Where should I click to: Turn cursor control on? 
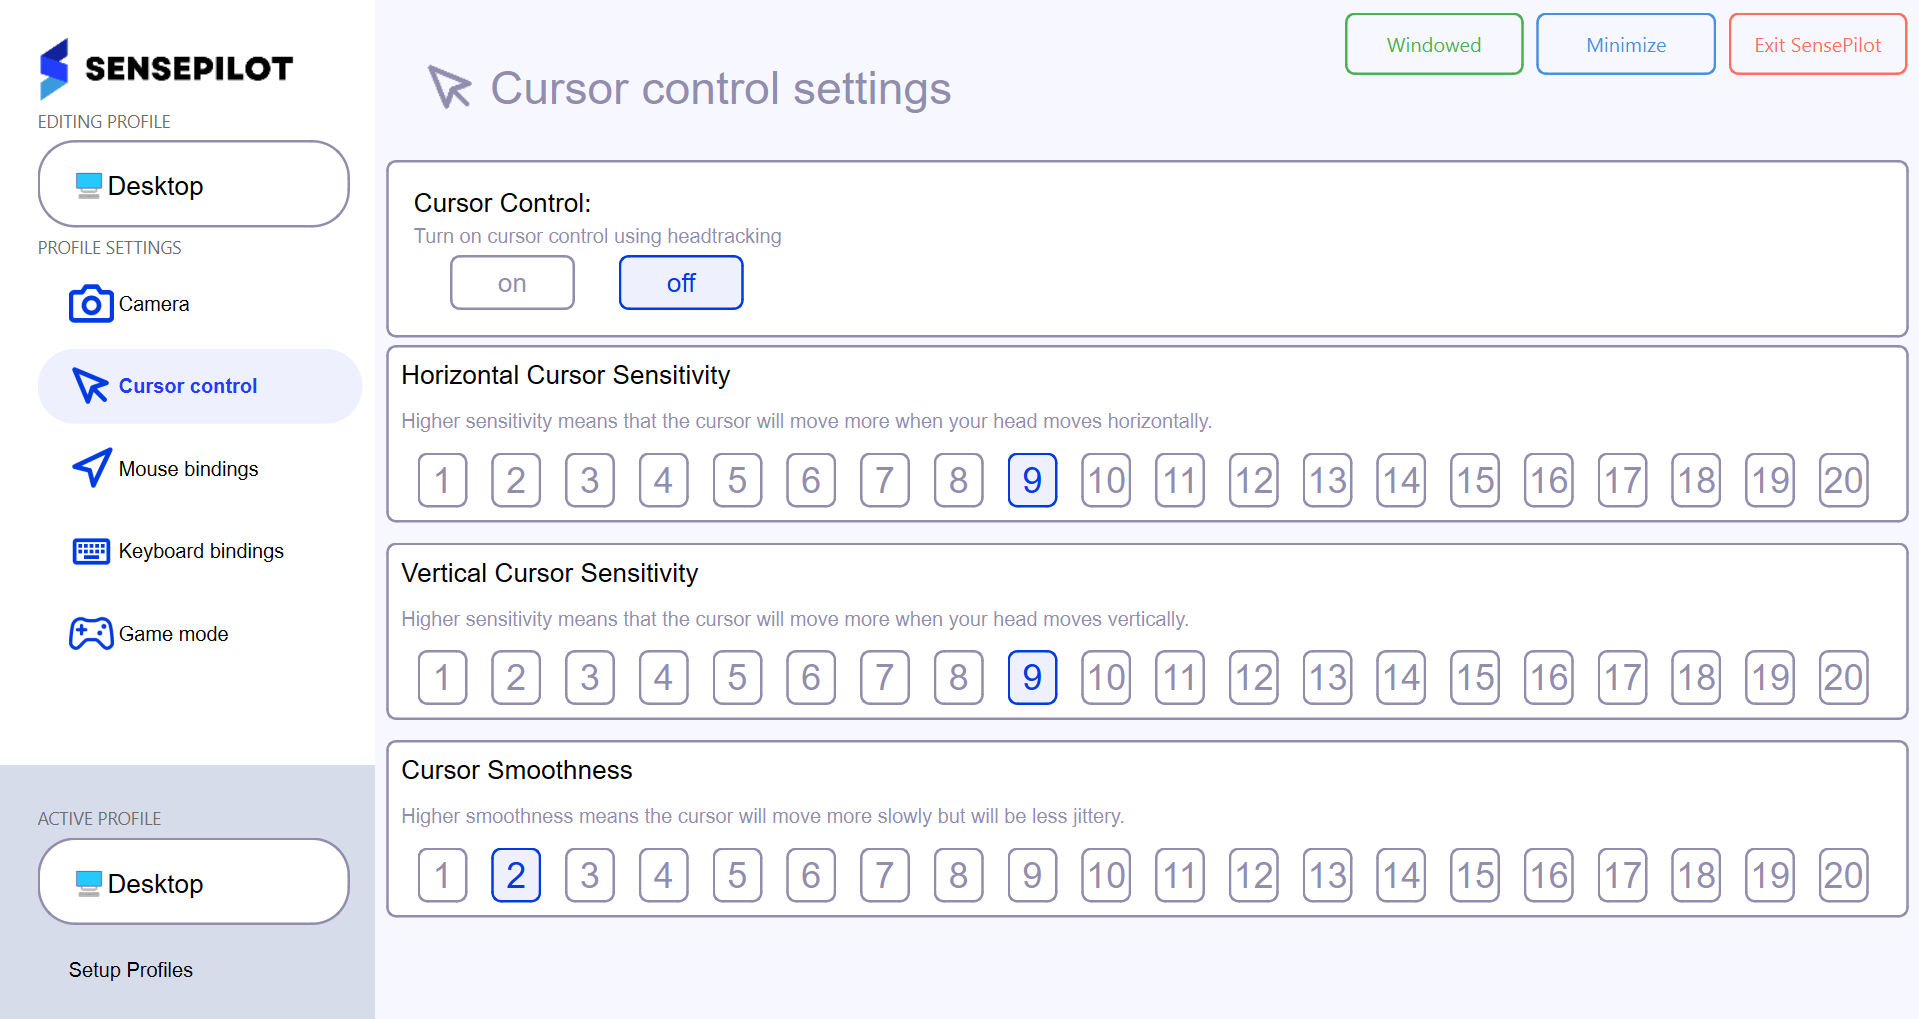(512, 283)
